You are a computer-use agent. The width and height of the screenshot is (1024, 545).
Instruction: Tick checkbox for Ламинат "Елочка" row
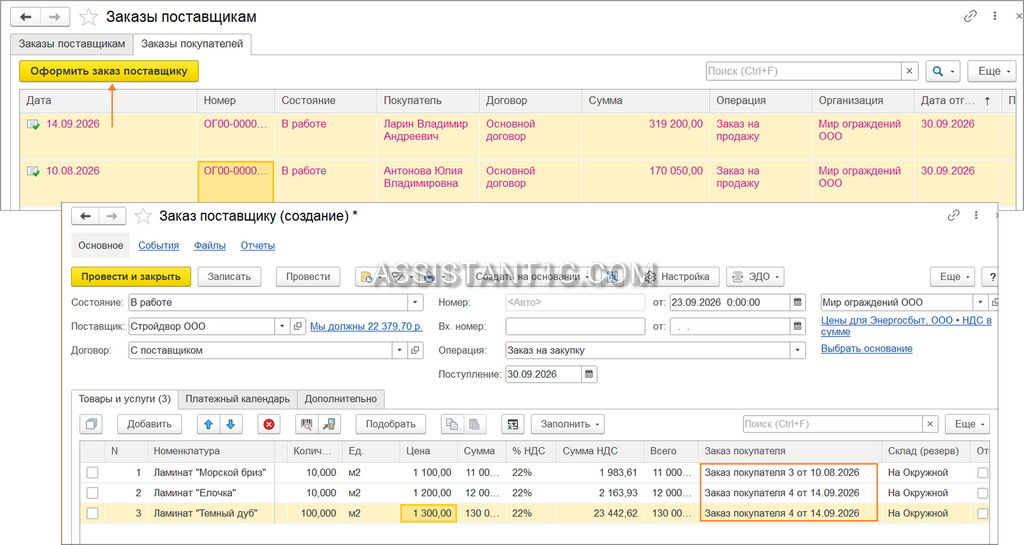point(92,493)
